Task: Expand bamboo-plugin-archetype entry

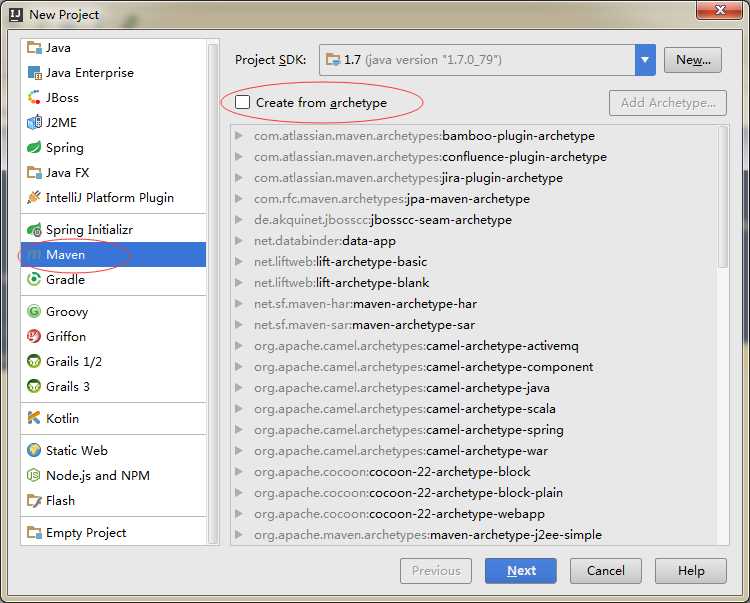Action: 239,136
